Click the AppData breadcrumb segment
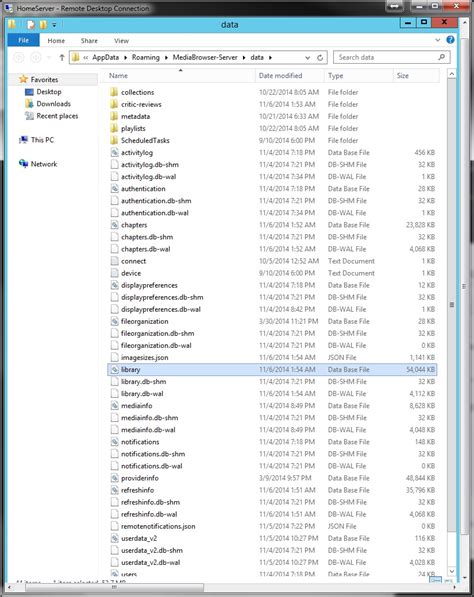Image resolution: width=474 pixels, height=597 pixels. click(105, 57)
